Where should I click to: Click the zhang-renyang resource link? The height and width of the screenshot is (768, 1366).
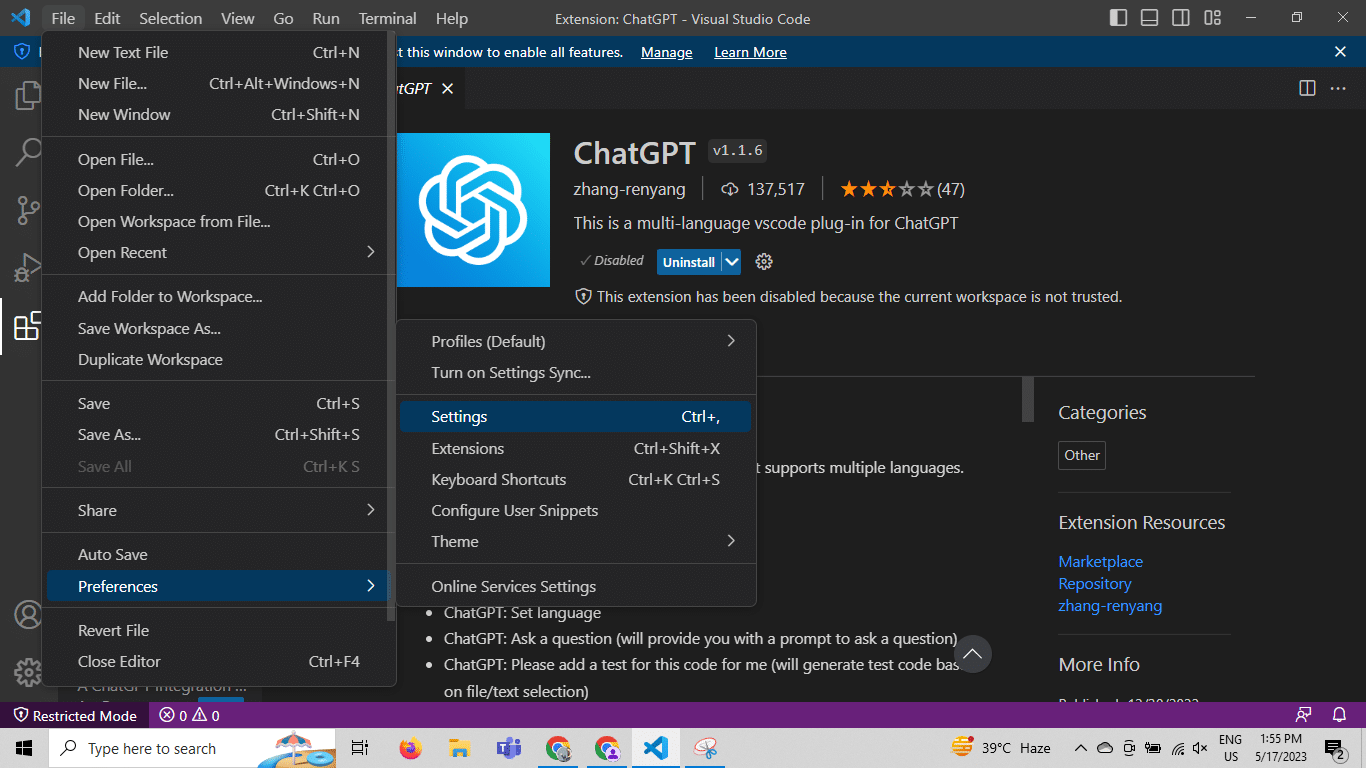1110,606
